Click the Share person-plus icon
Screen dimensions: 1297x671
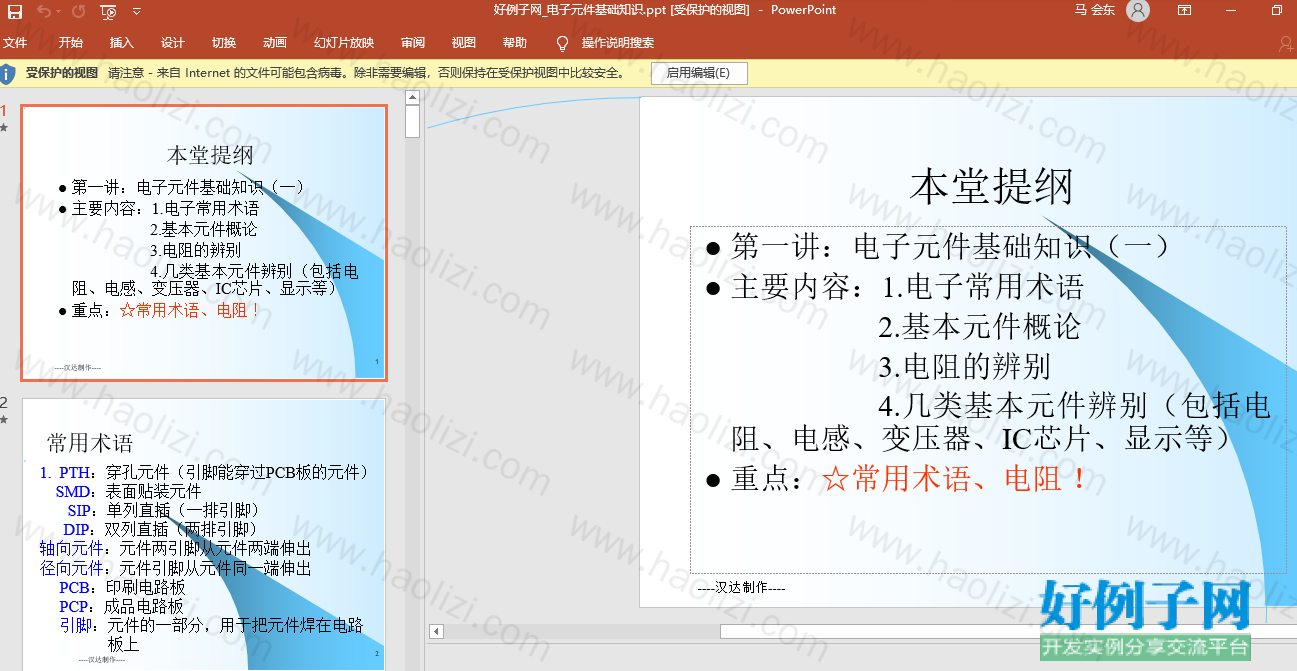(x=1287, y=43)
